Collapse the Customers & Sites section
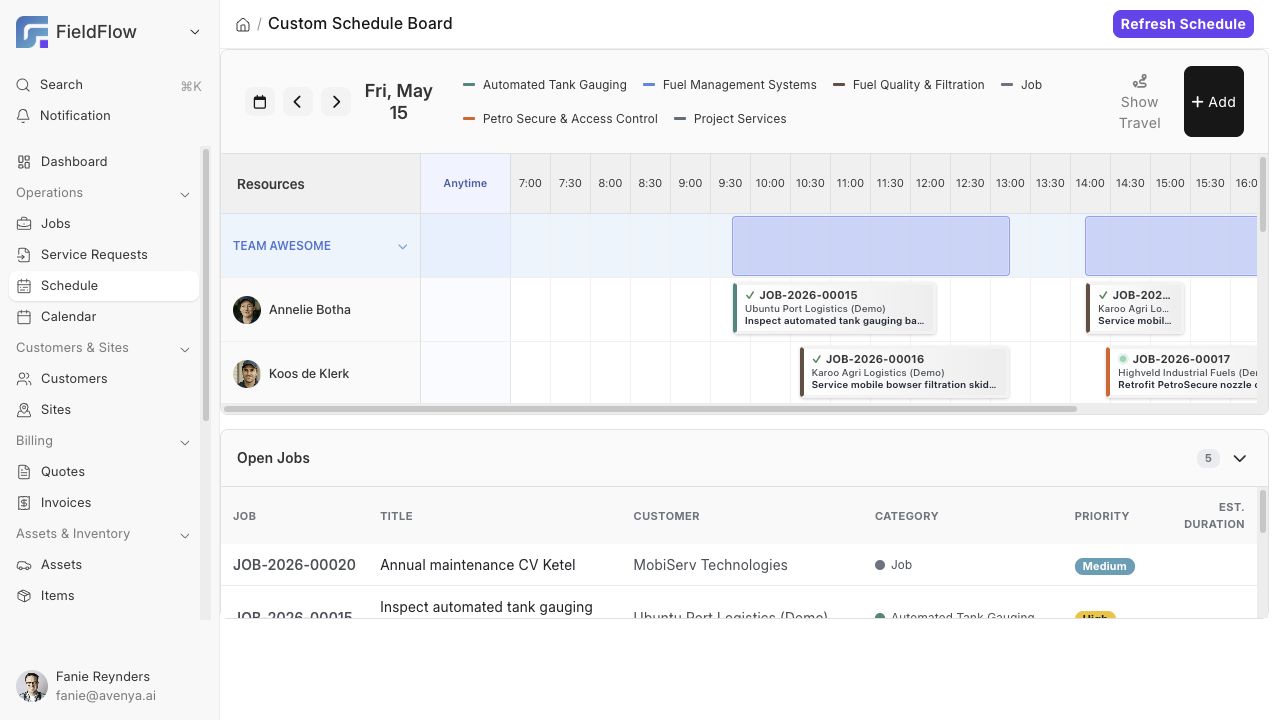This screenshot has height=720, width=1280. 185,349
